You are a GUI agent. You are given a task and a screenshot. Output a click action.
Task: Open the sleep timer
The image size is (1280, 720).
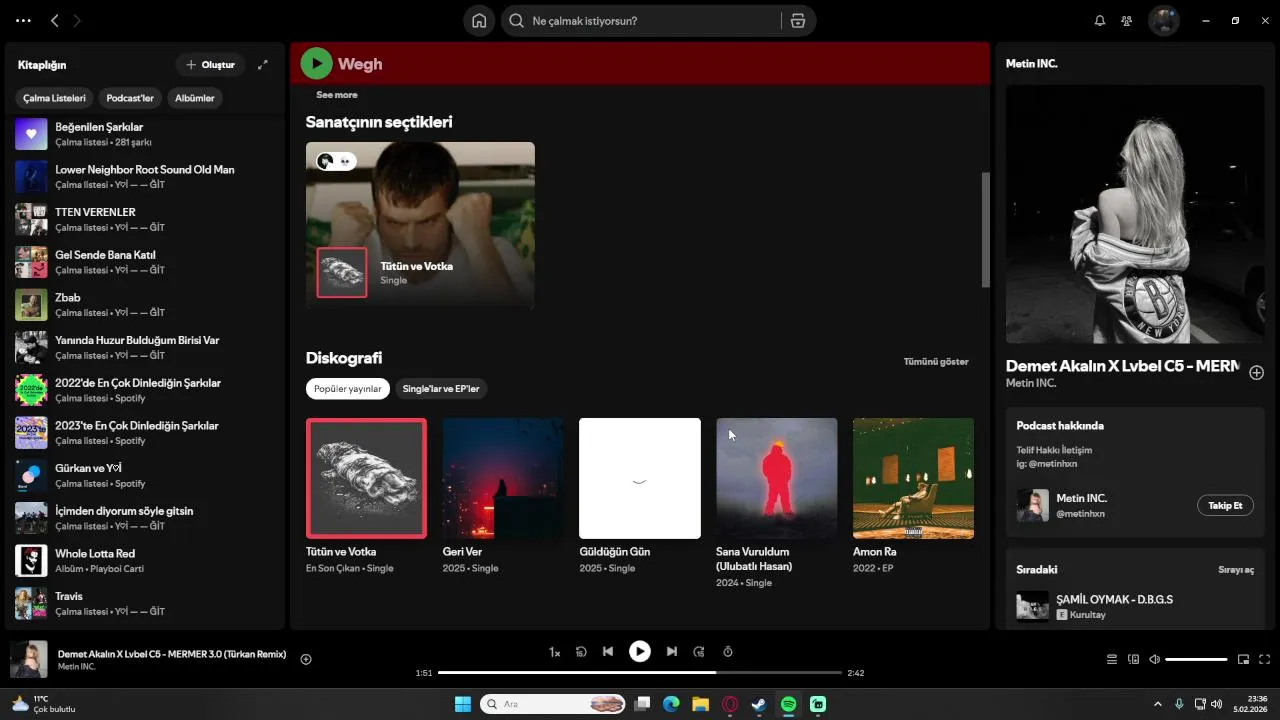click(x=728, y=652)
